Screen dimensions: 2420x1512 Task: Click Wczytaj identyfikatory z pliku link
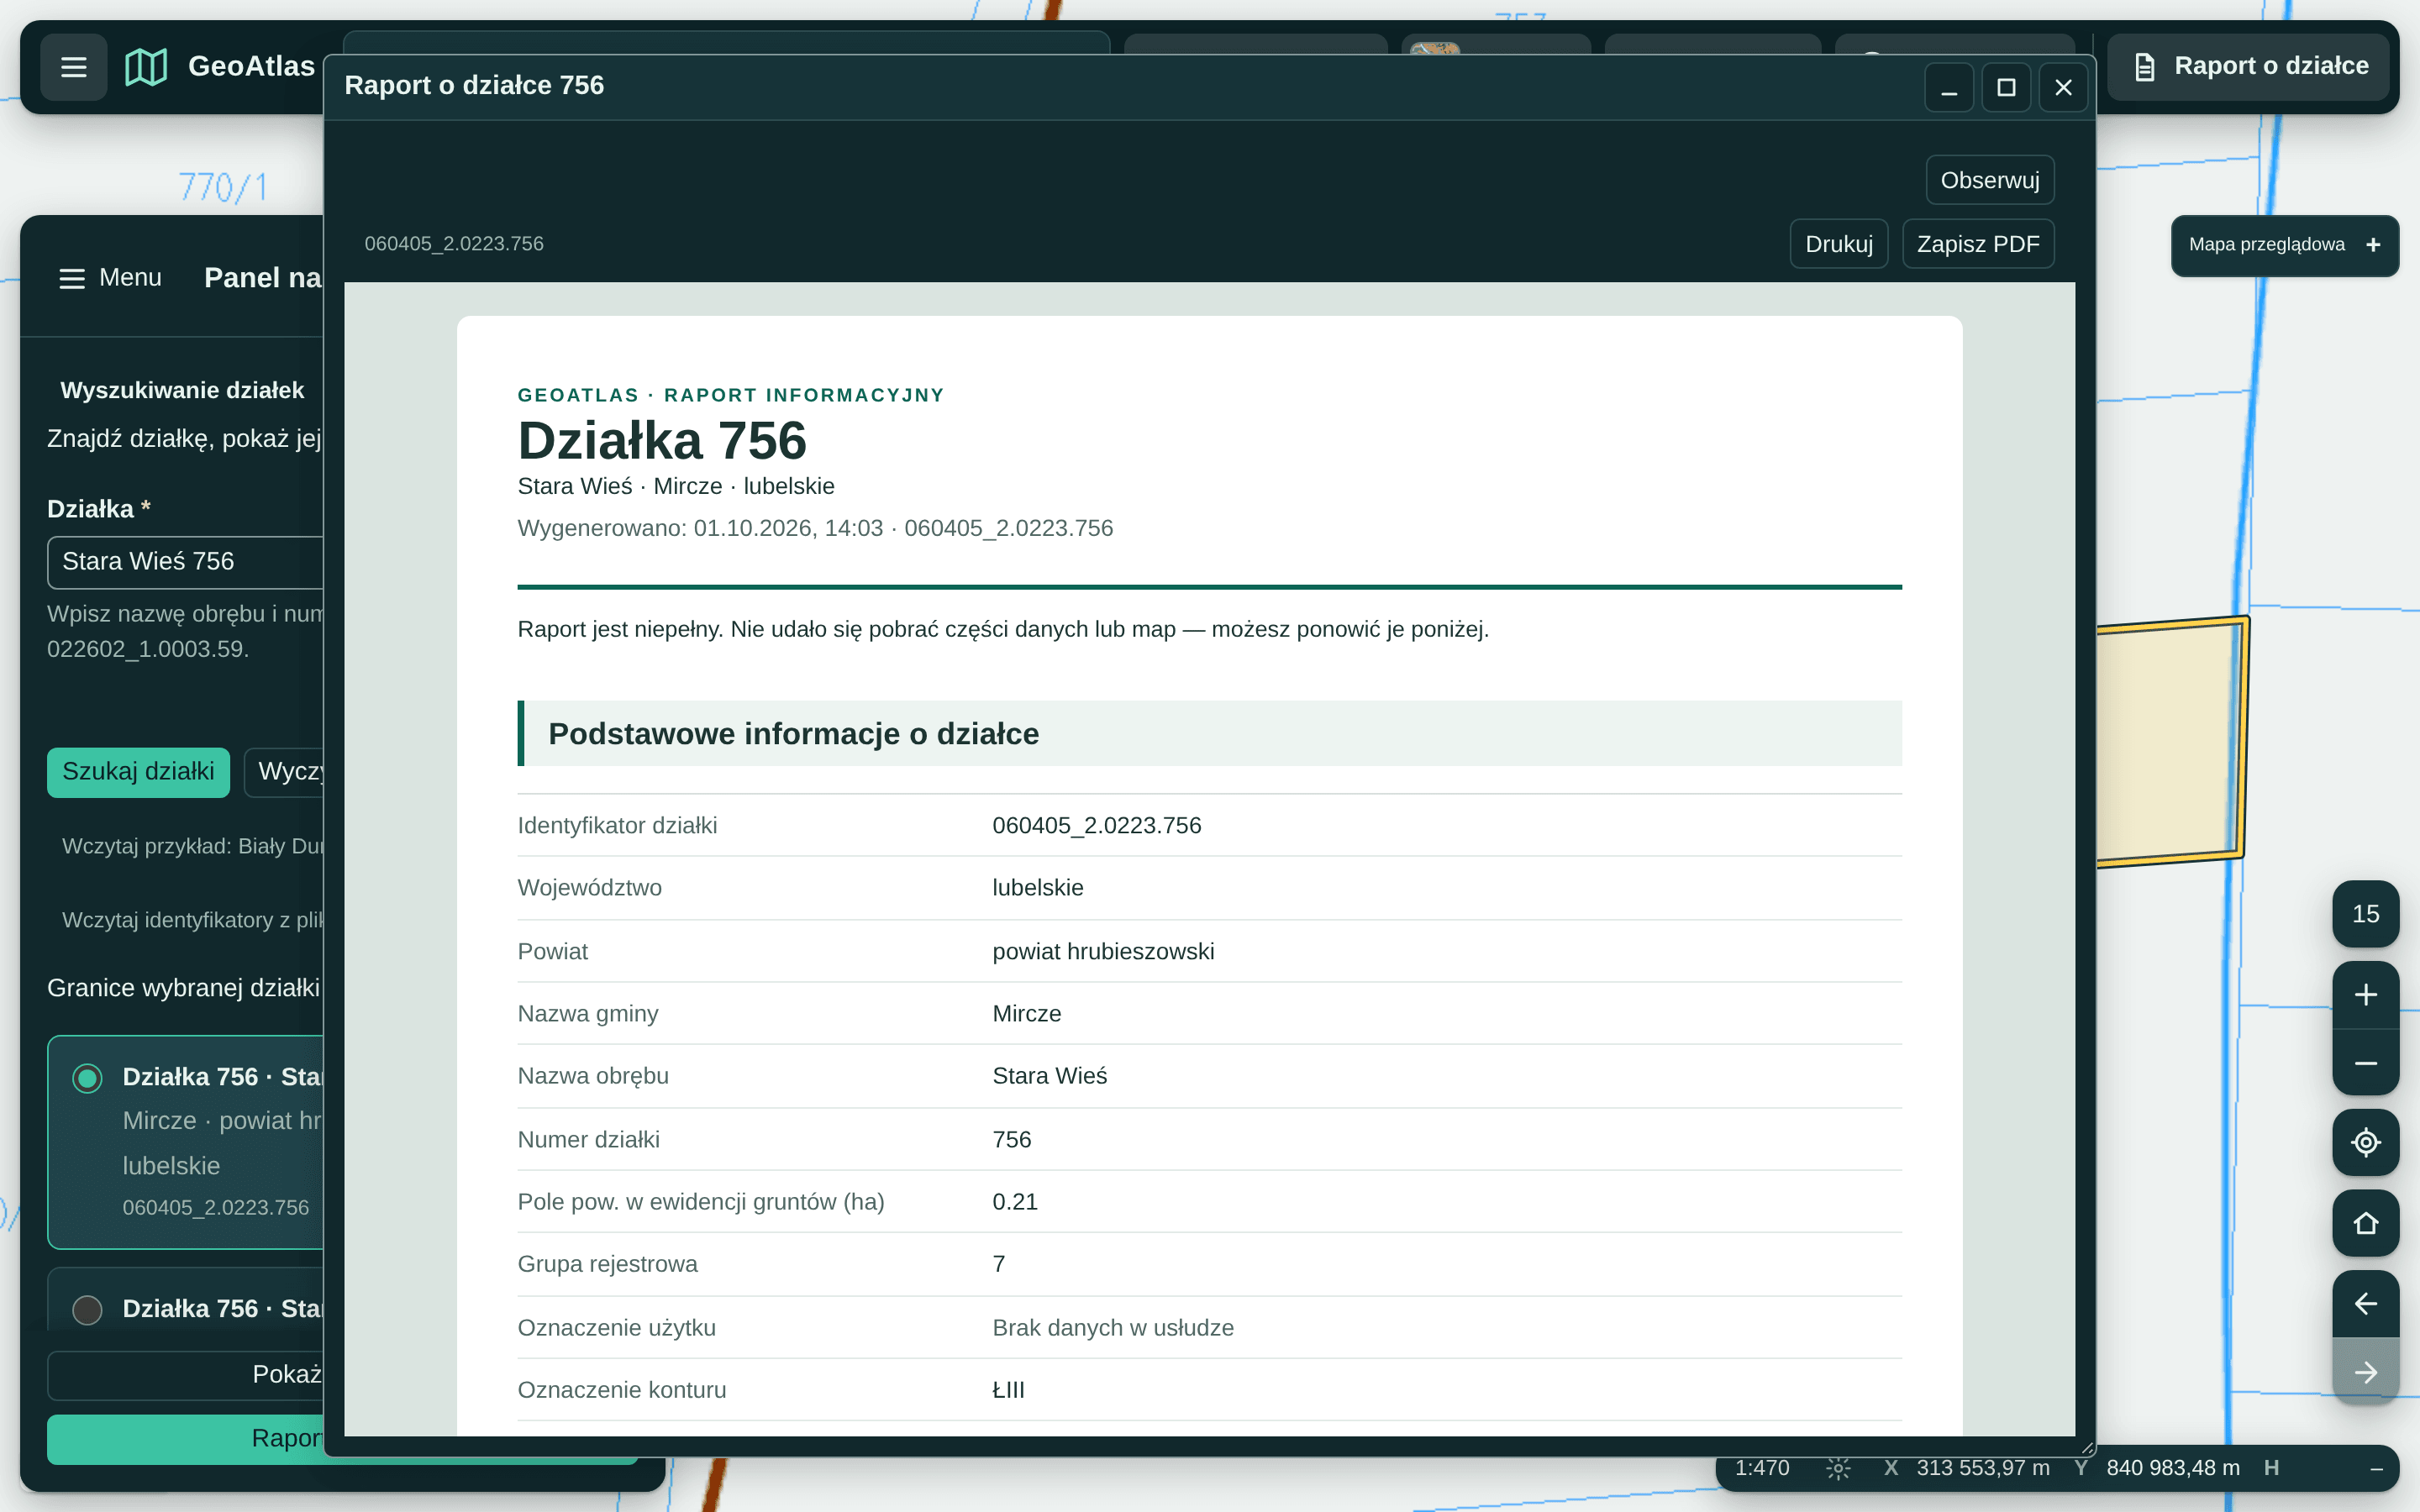click(193, 920)
